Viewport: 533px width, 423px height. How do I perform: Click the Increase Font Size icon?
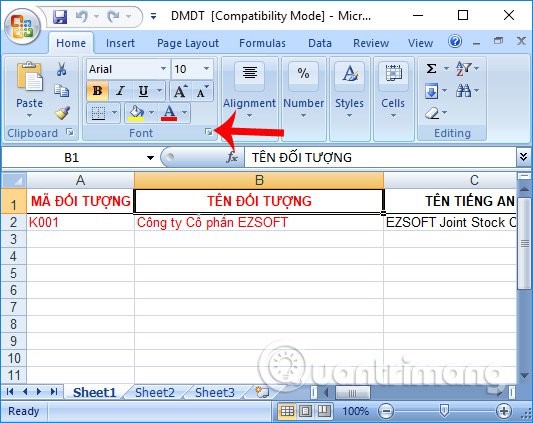click(x=180, y=91)
